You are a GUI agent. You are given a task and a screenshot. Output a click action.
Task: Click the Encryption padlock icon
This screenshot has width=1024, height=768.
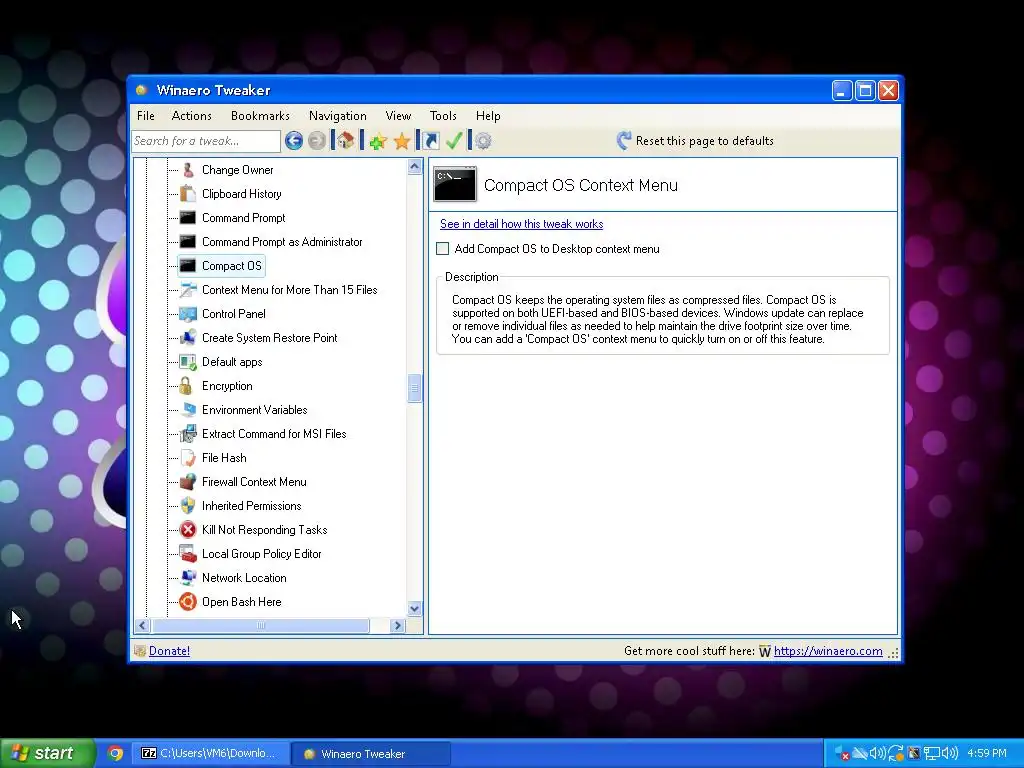(186, 386)
